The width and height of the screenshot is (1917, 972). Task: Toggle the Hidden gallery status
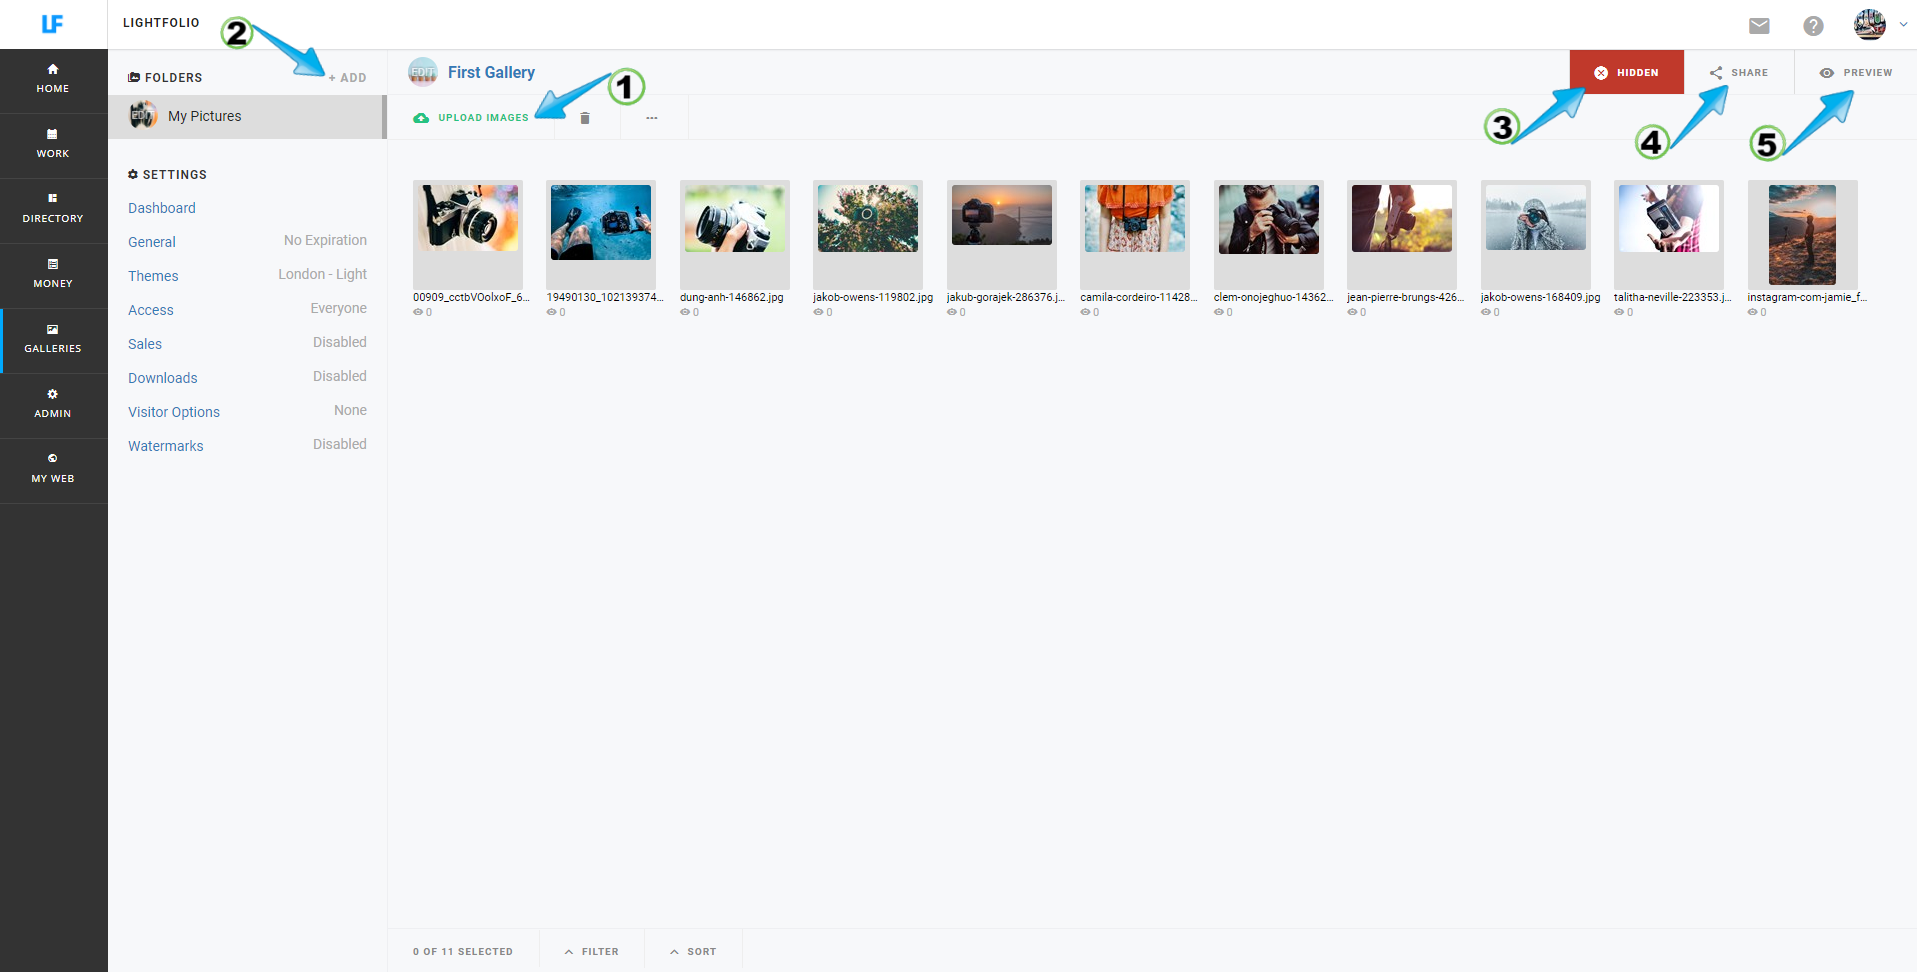click(x=1626, y=72)
